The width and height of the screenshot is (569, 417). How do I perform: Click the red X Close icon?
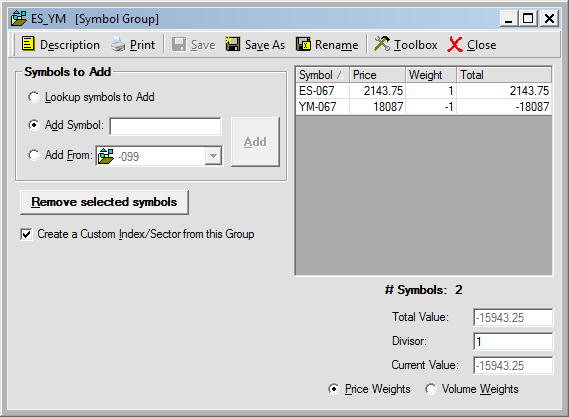pos(455,44)
